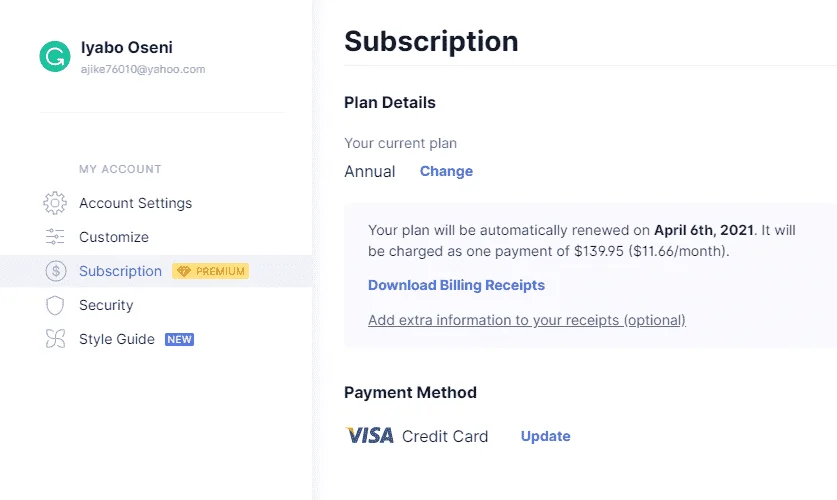This screenshot has height=500, width=837.
Task: Update the credit card payment method
Action: click(546, 436)
